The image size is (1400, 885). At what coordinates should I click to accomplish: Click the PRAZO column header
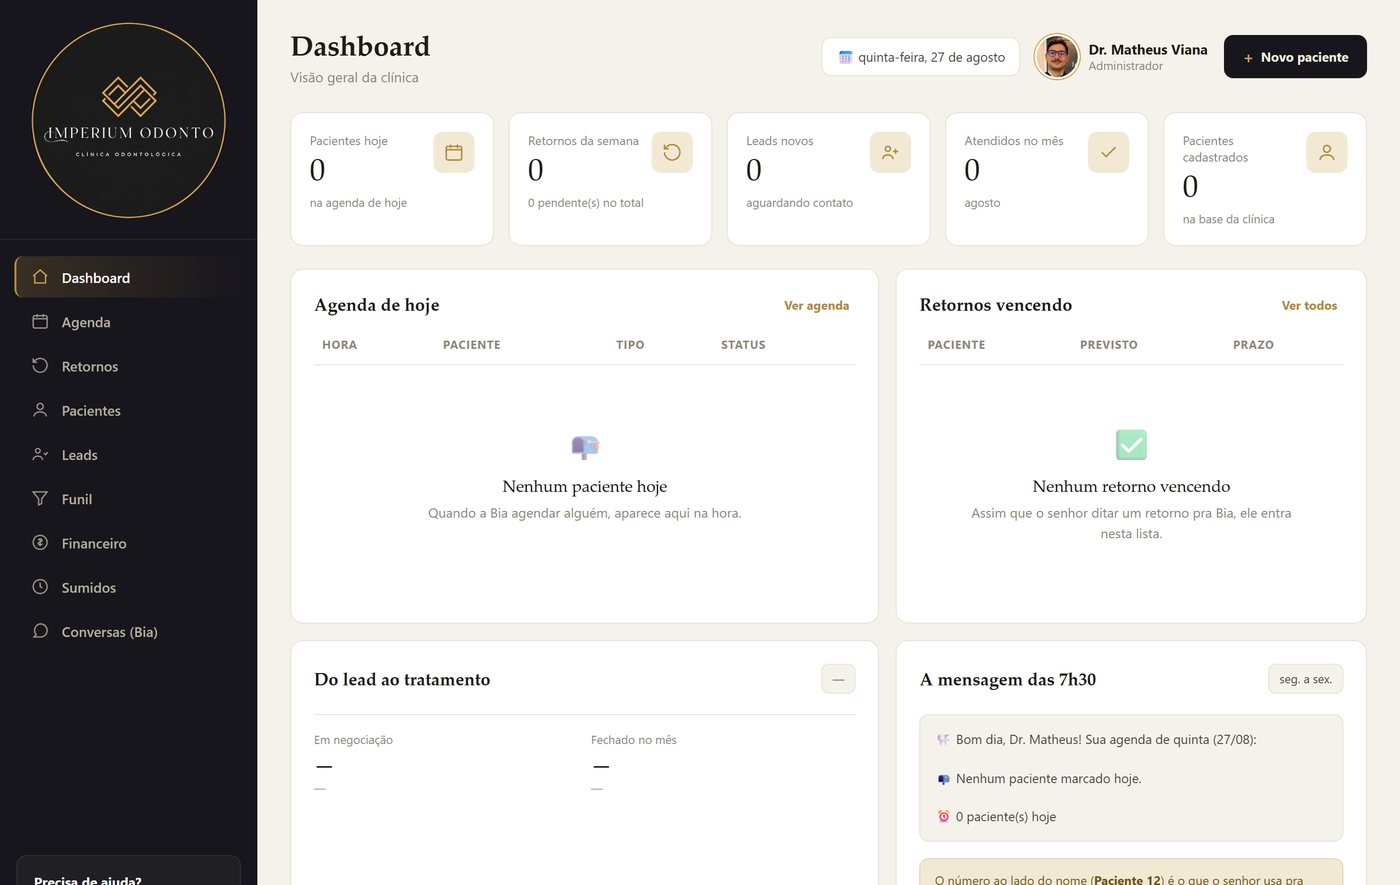pos(1253,345)
